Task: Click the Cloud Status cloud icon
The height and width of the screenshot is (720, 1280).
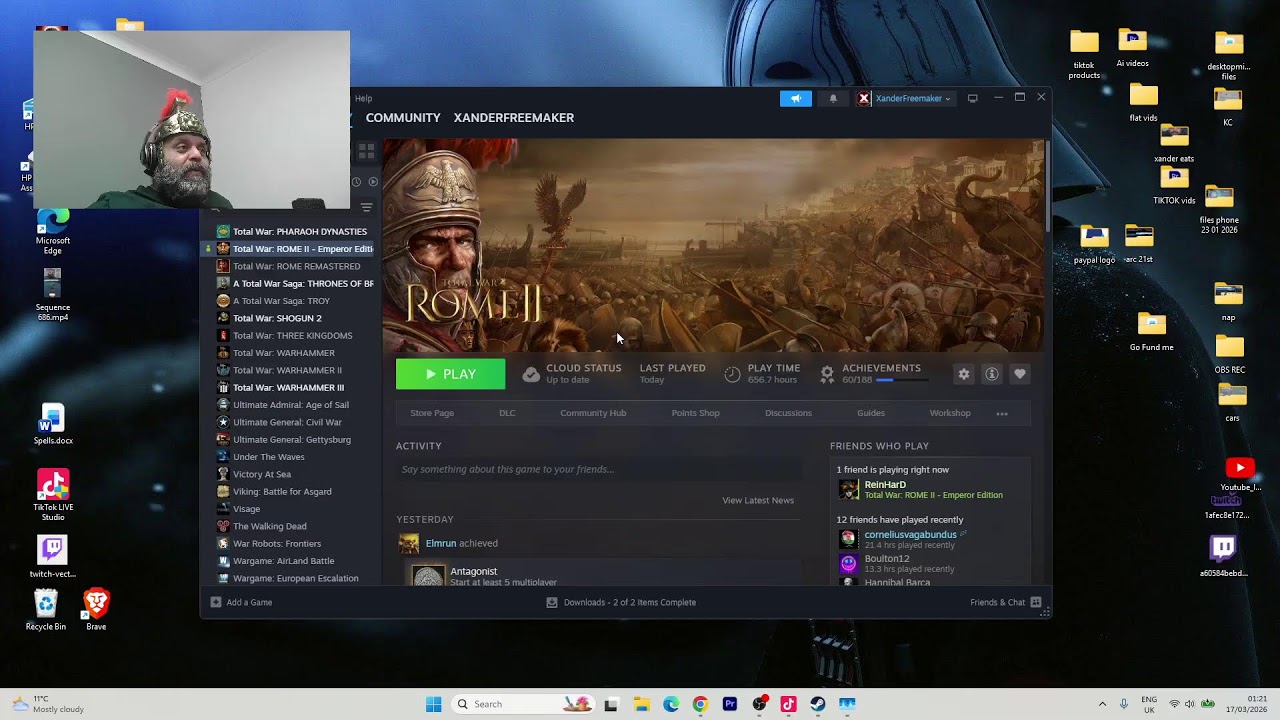Action: click(531, 374)
